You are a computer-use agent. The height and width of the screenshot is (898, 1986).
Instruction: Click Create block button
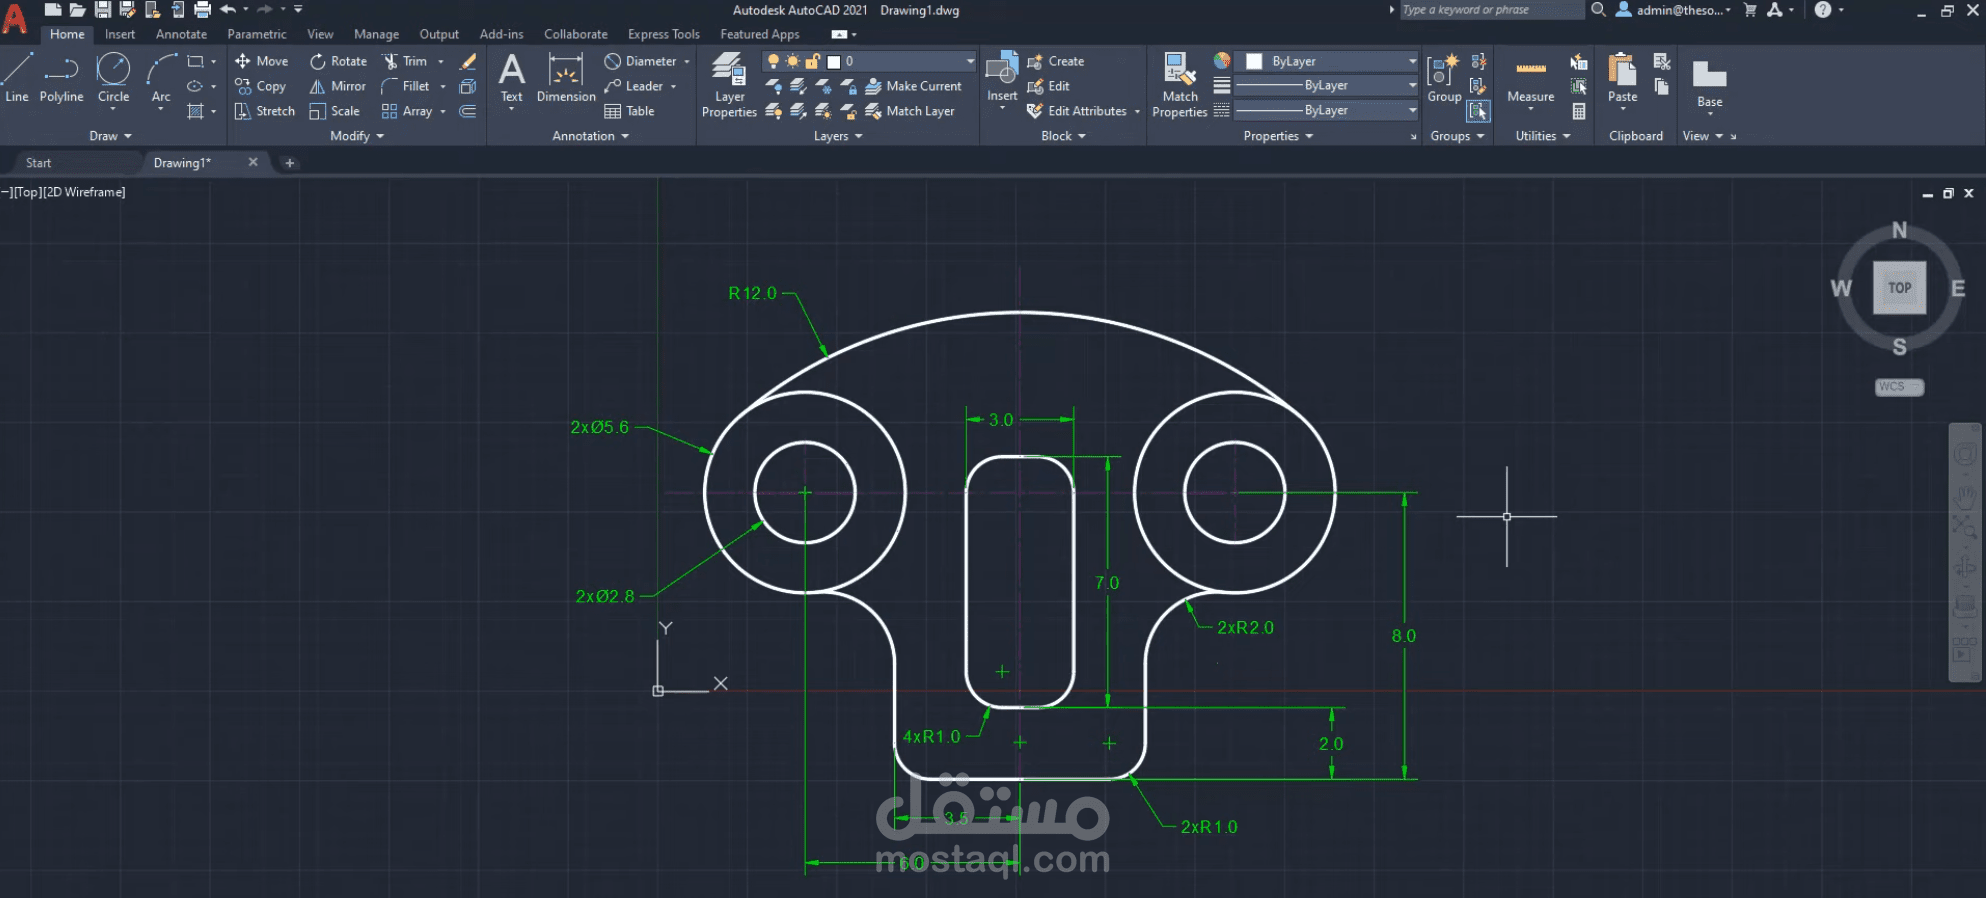tap(1055, 61)
